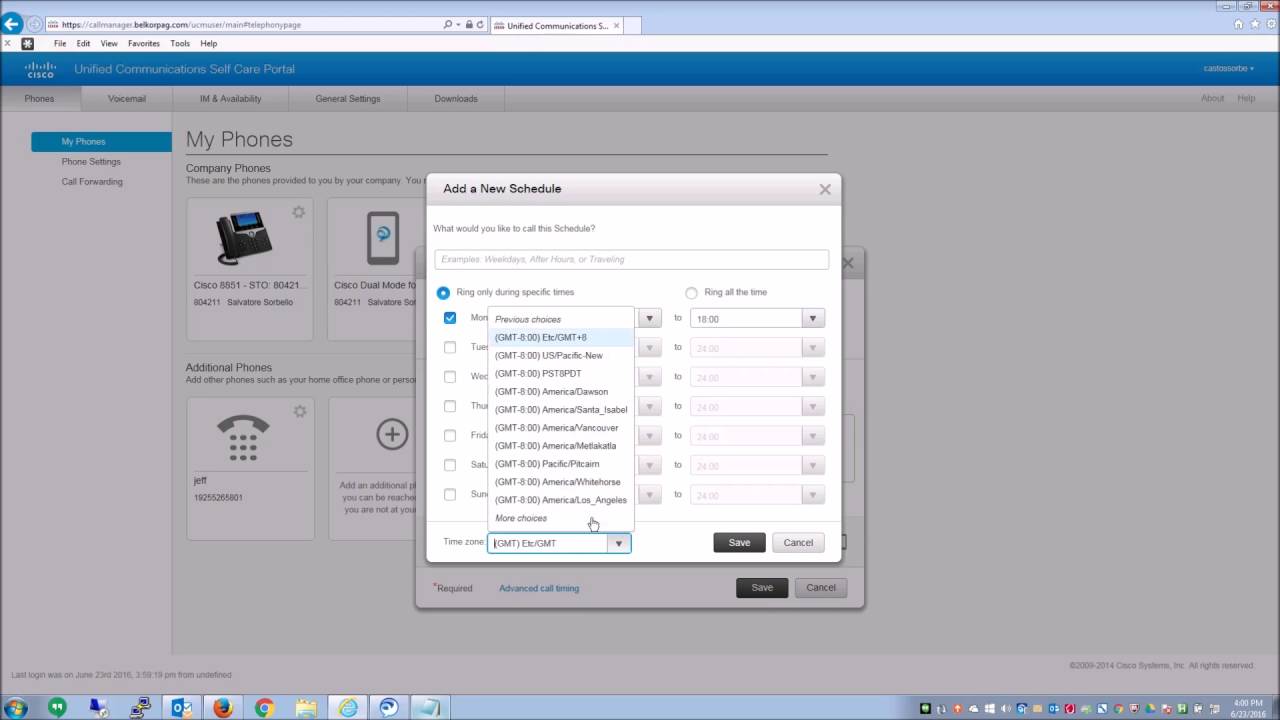Switch to the Downloads tab
Viewport: 1280px width, 720px height.
pyautogui.click(x=456, y=99)
